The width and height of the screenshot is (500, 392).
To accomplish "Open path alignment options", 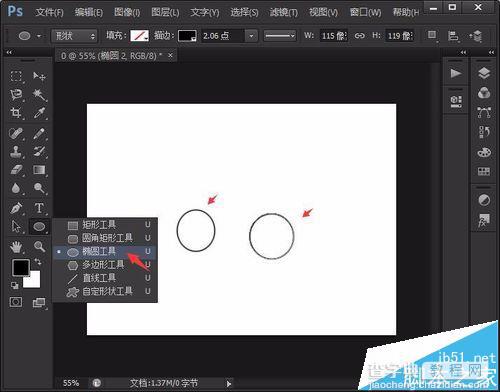I will [x=453, y=36].
